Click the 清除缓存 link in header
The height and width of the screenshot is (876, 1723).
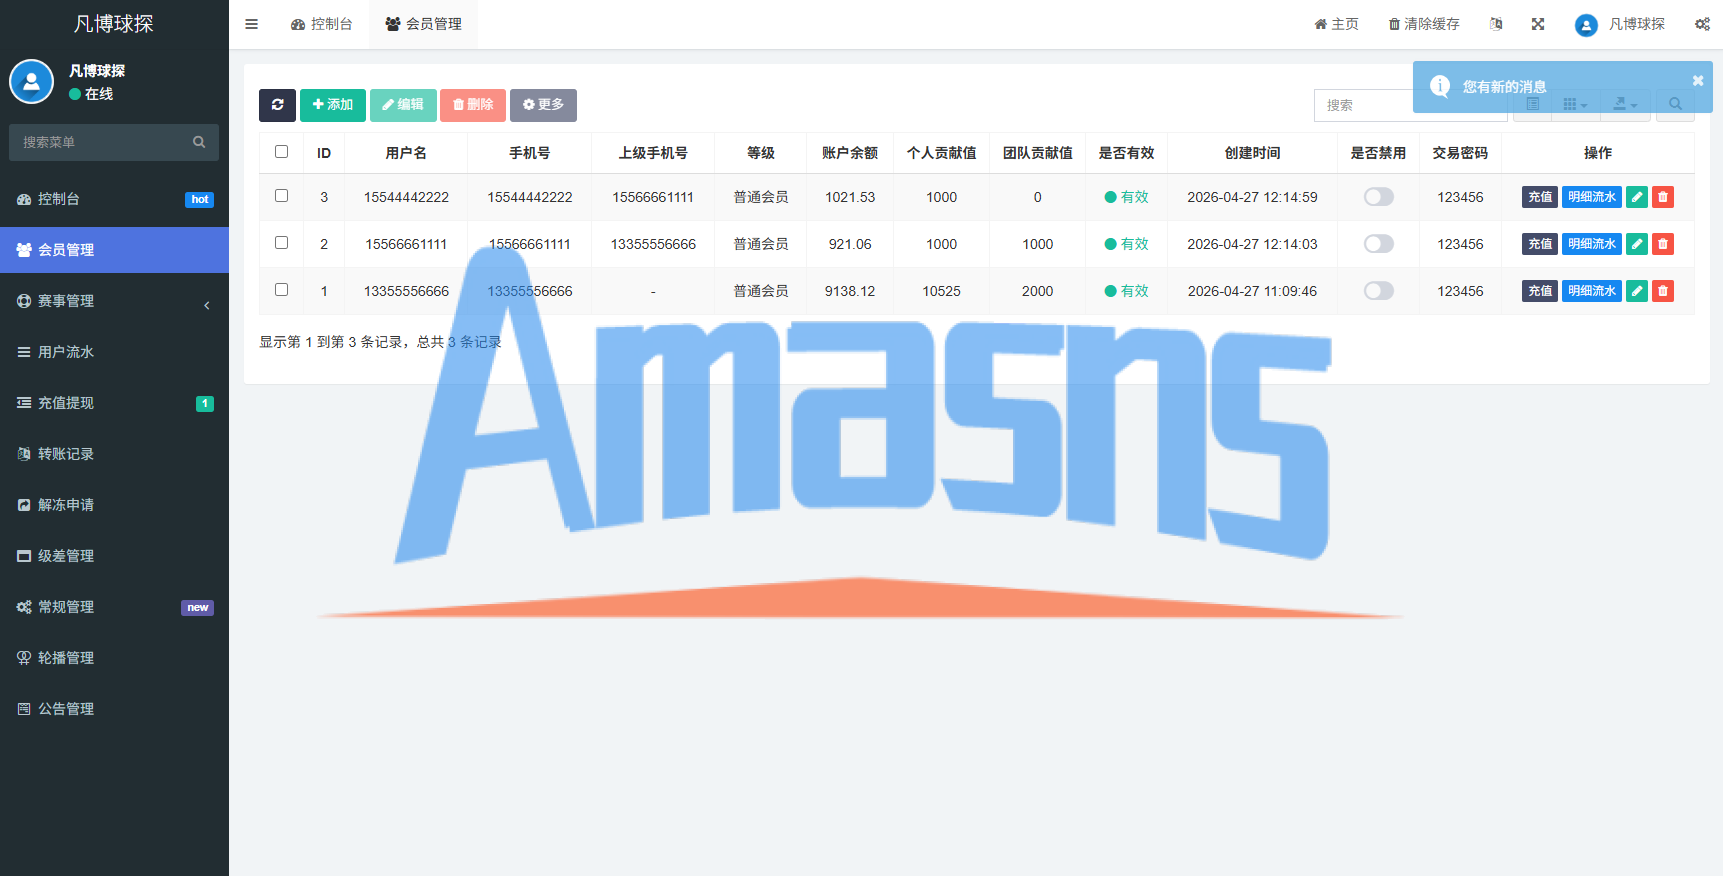[x=1423, y=24]
